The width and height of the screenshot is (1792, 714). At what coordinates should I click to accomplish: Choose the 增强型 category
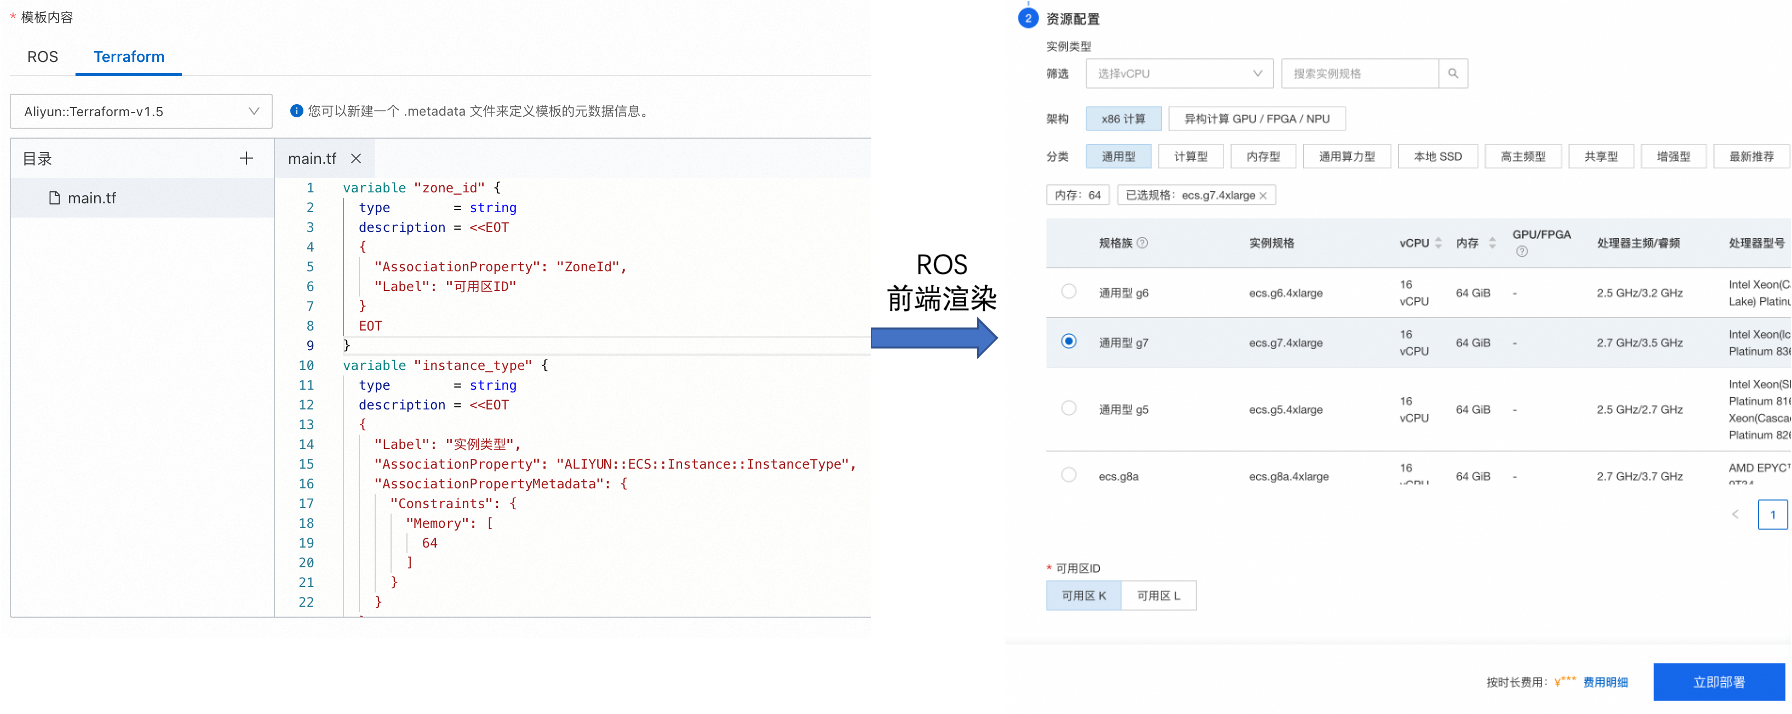pos(1673,157)
